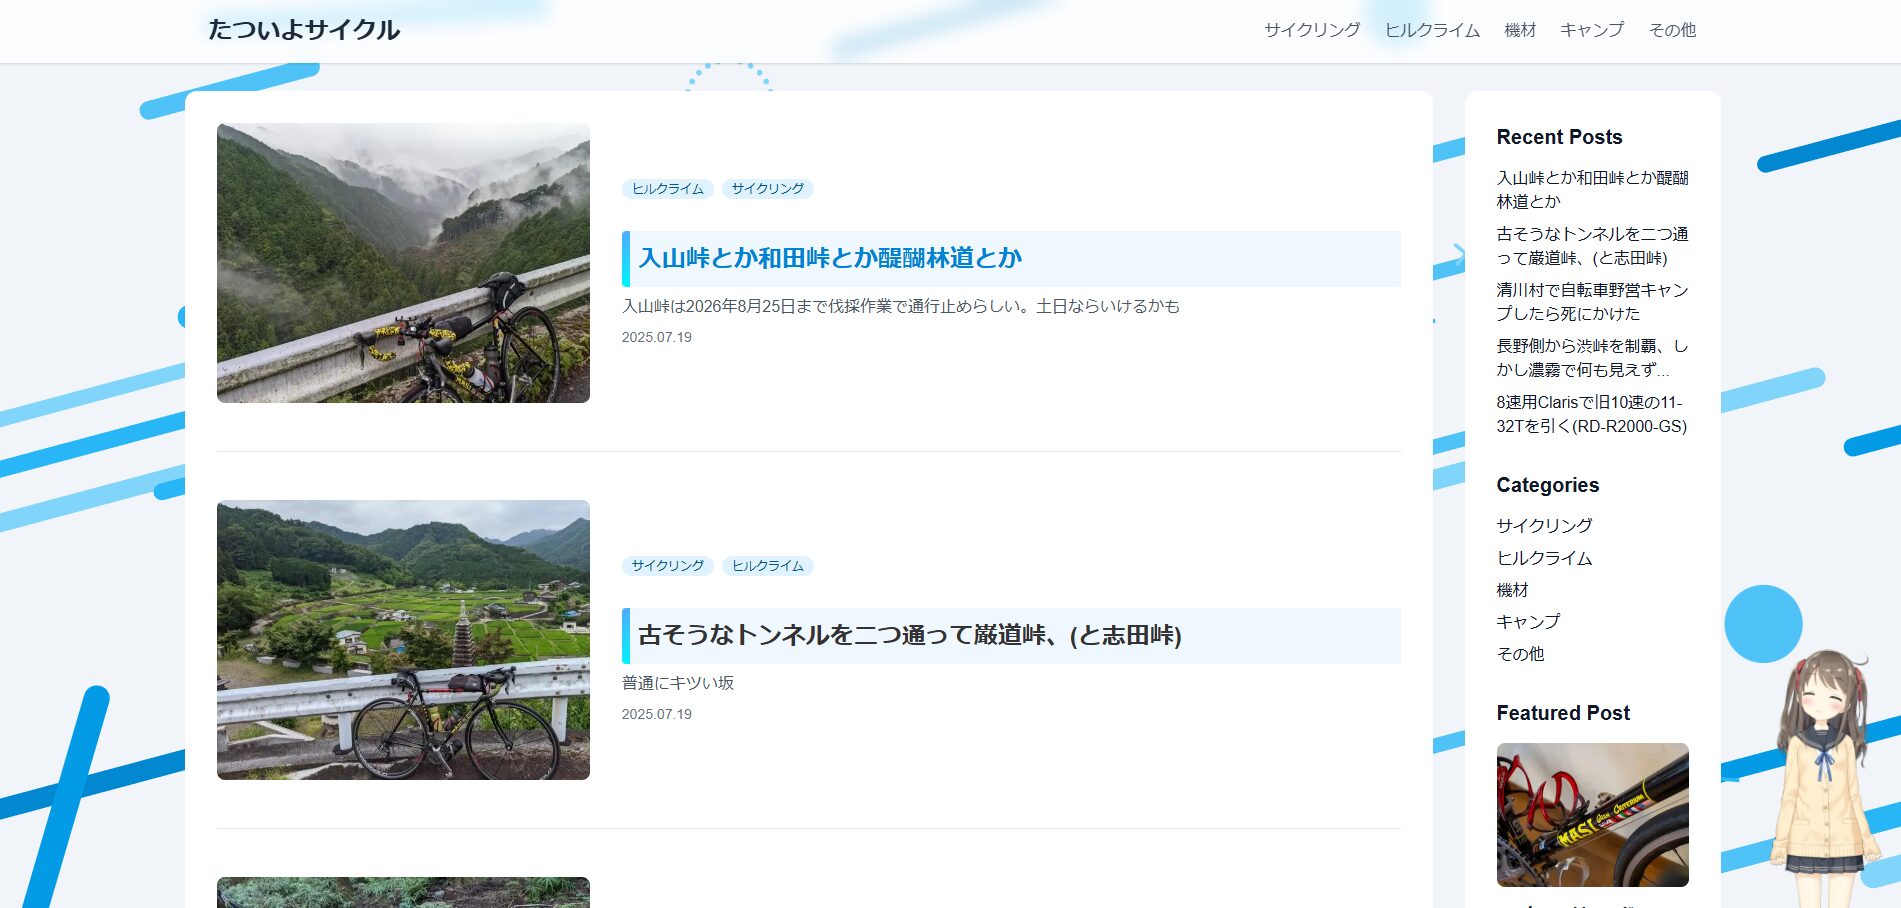Viewport: 1901px width, 908px height.
Task: Click その他 in the top navigation
Action: pos(1671,30)
